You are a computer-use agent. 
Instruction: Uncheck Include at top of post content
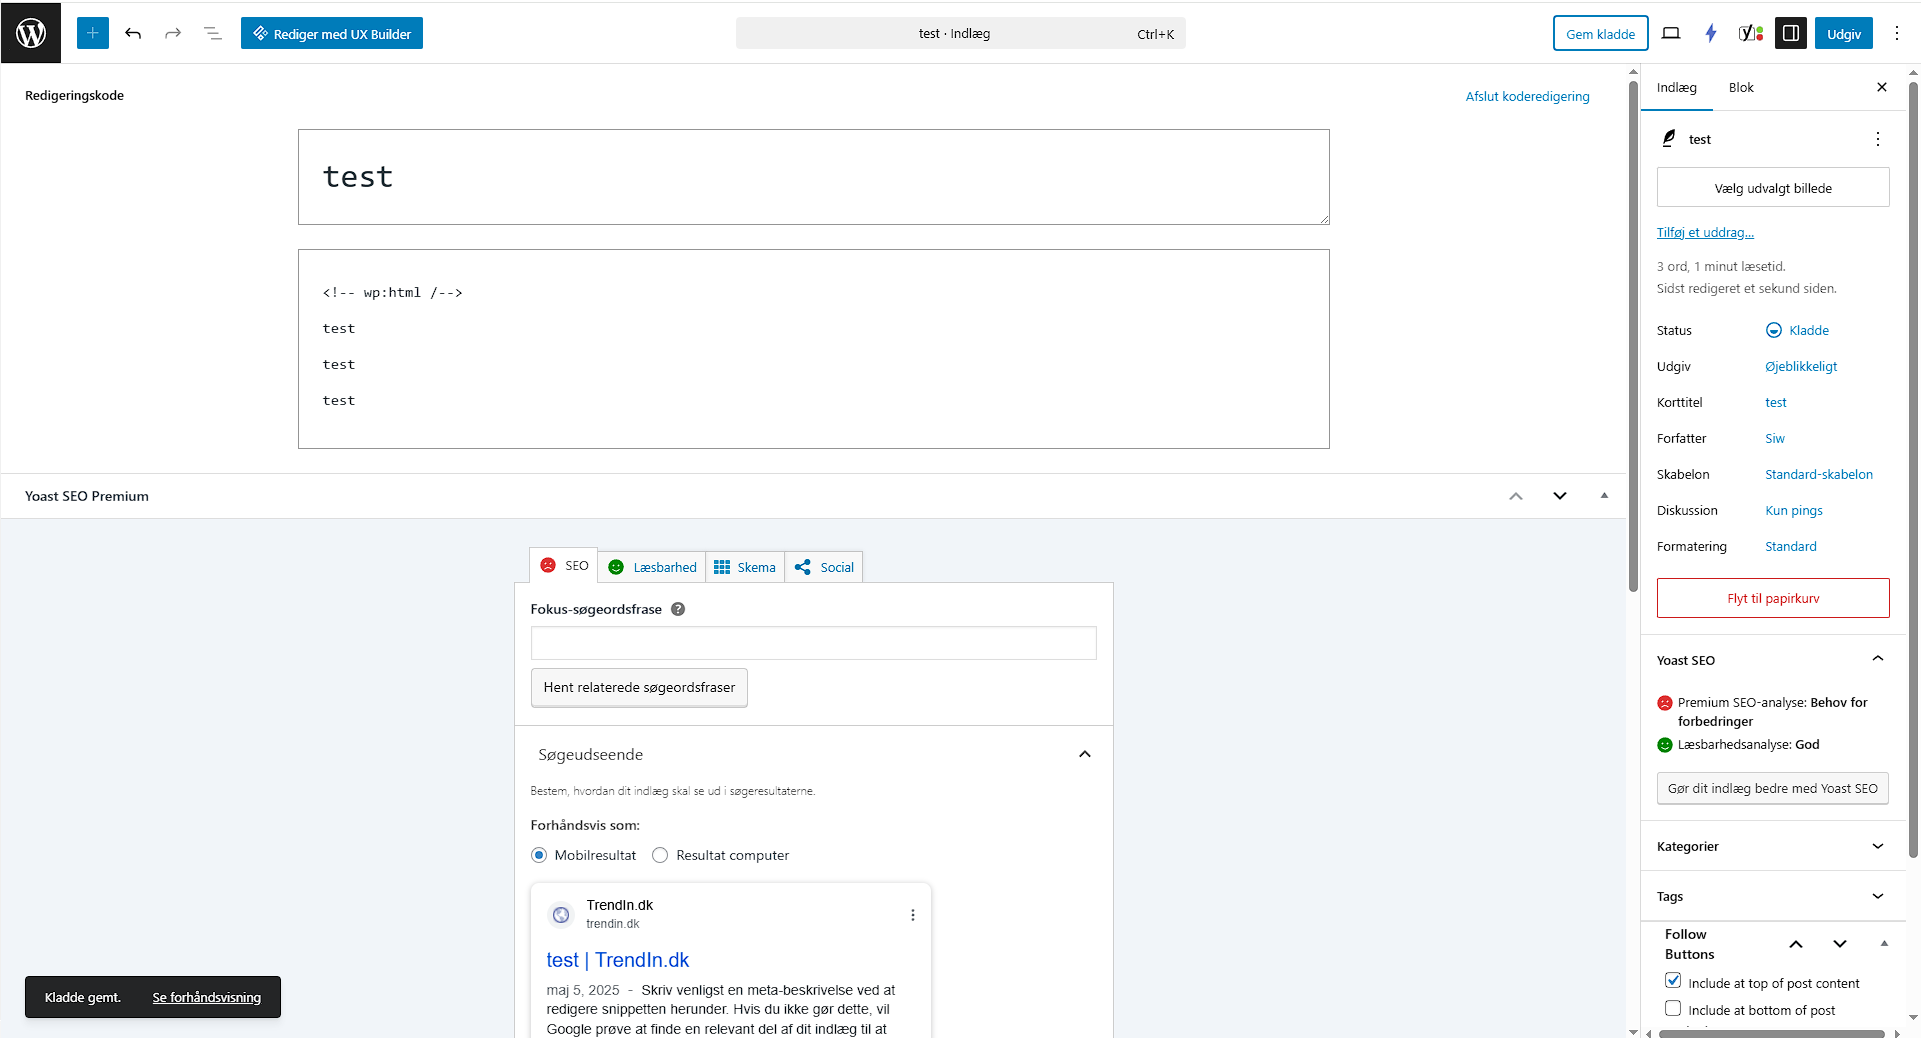[x=1673, y=981]
